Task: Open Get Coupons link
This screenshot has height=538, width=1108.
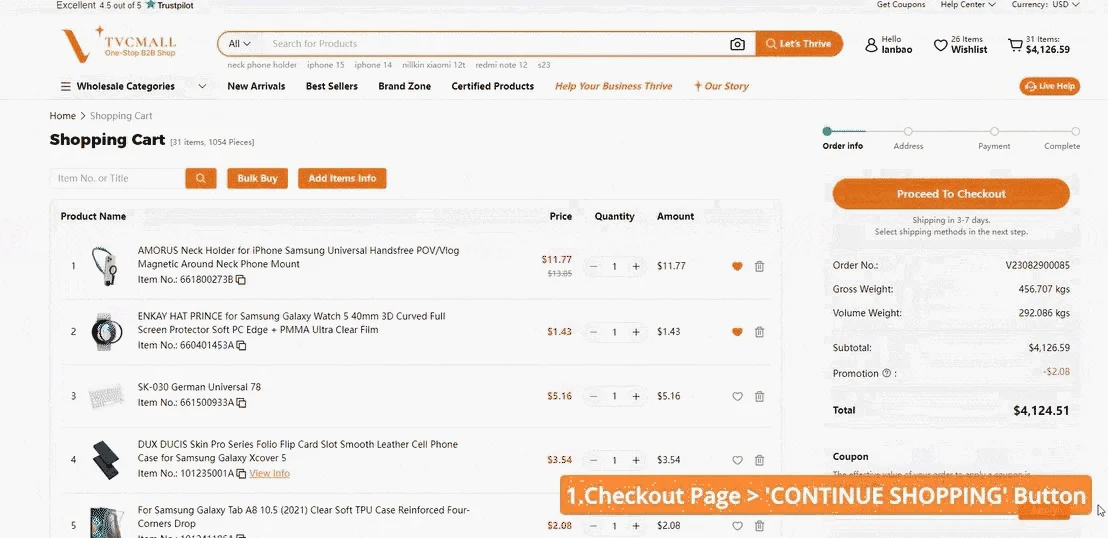Action: click(901, 4)
